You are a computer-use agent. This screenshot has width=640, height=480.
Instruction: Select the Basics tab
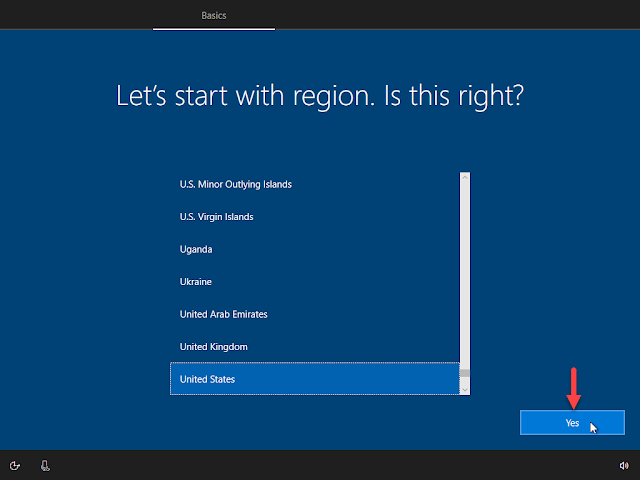click(214, 16)
